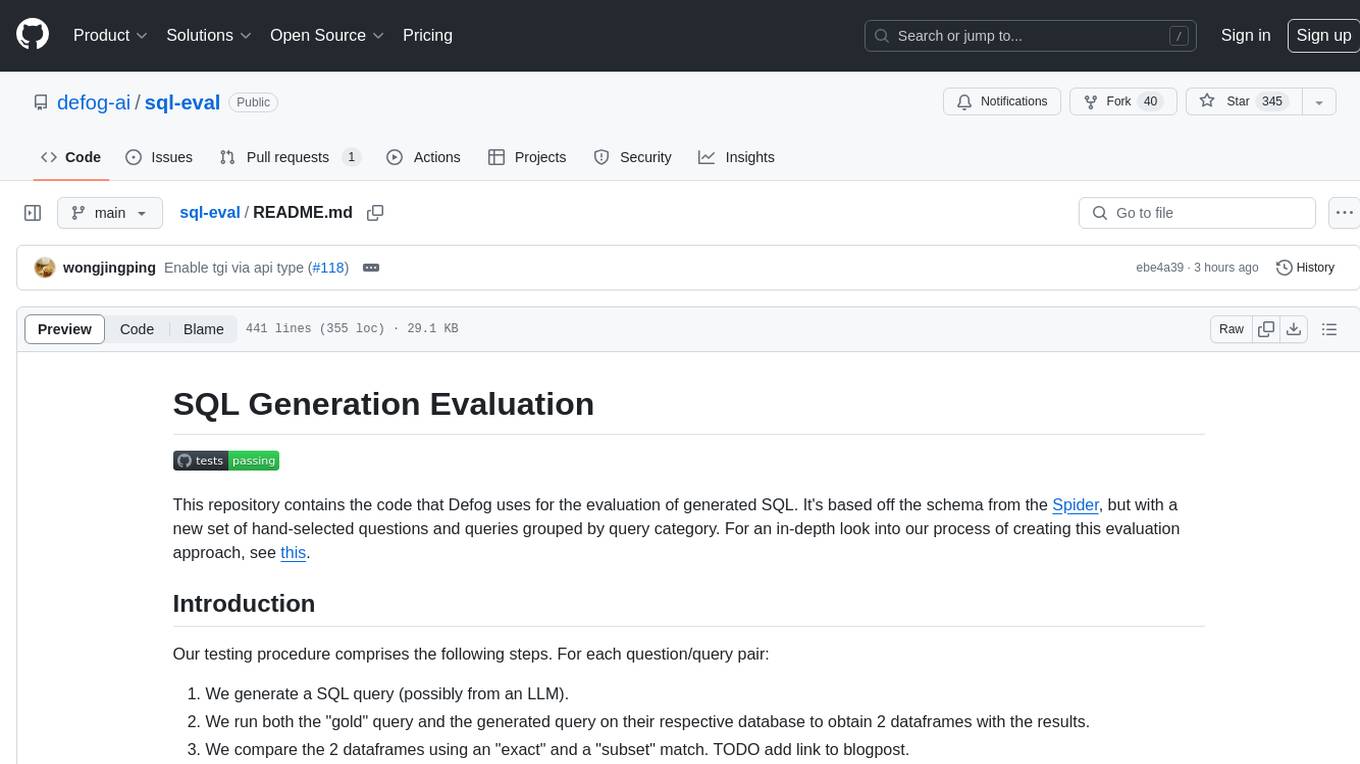
Task: Select the Code view toggle
Action: pyautogui.click(x=137, y=329)
